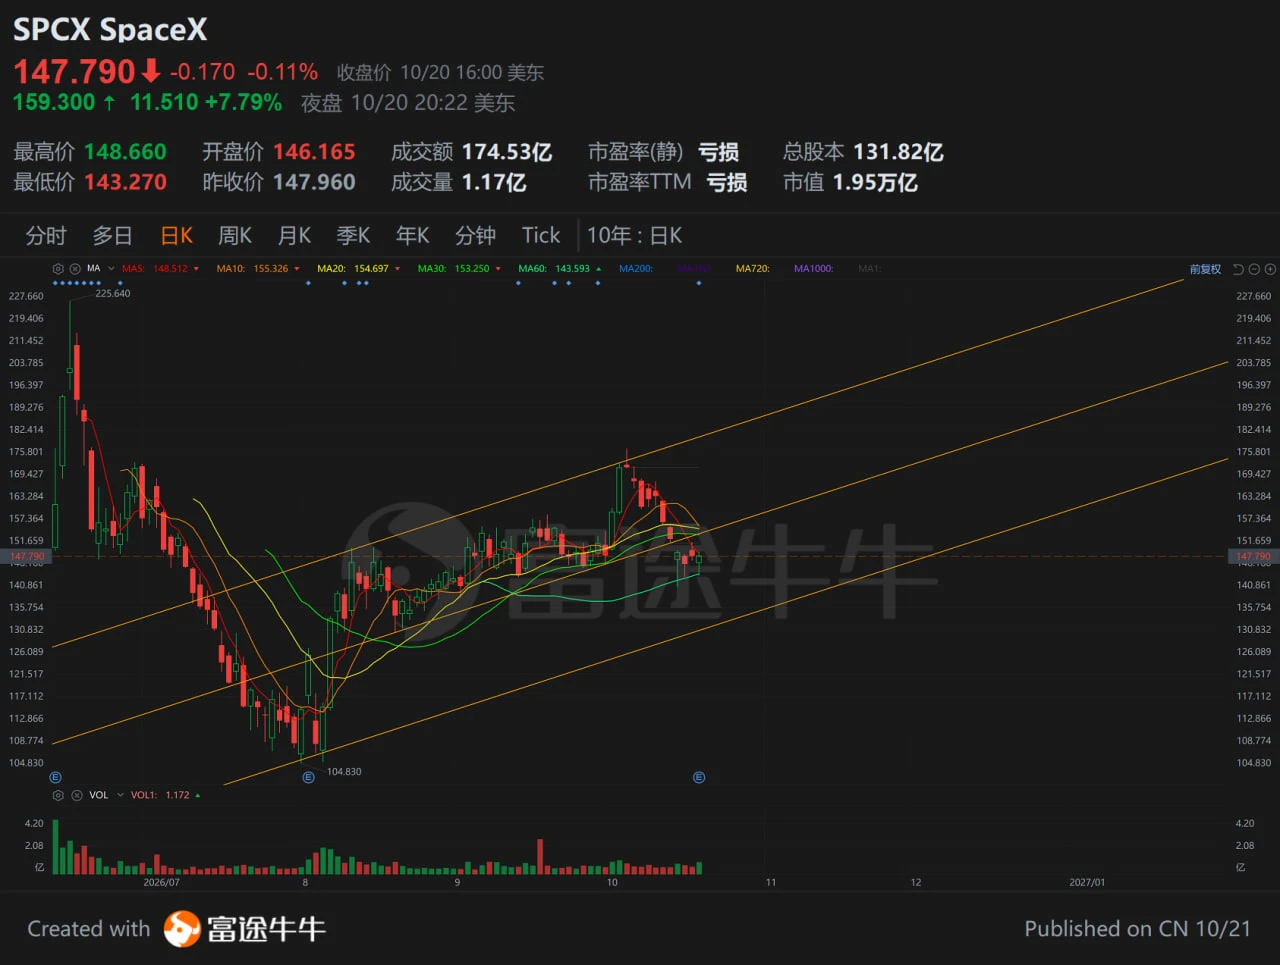Switch to 分时 intraday tab

point(46,236)
